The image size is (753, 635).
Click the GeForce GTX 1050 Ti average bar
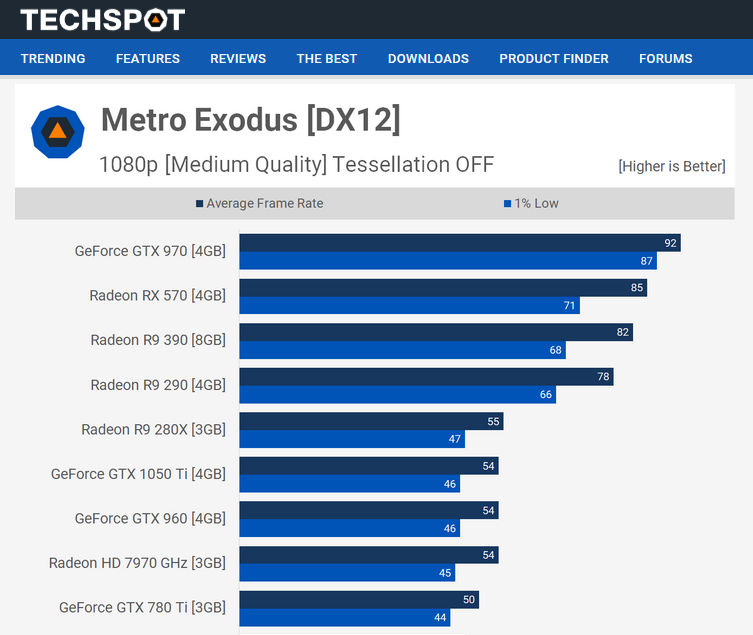[368, 466]
